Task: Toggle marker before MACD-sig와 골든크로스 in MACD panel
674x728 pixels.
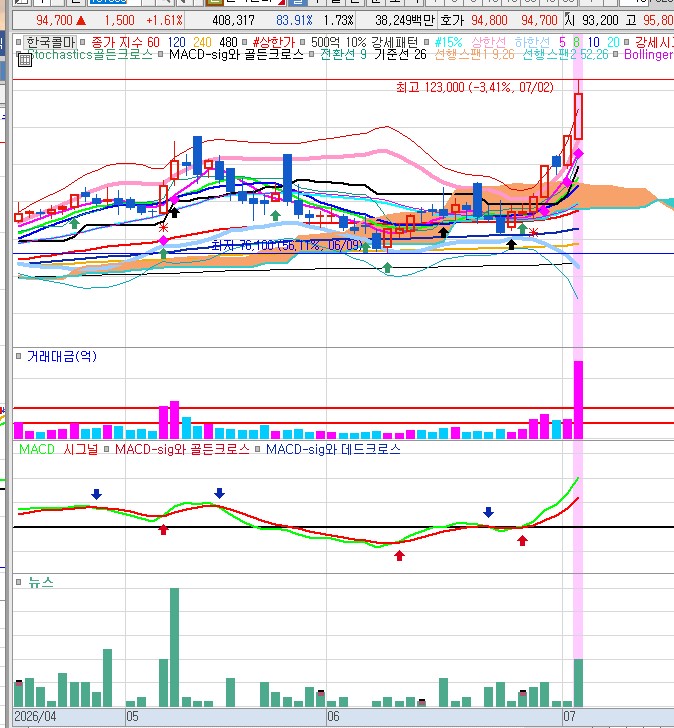Action: click(x=106, y=449)
